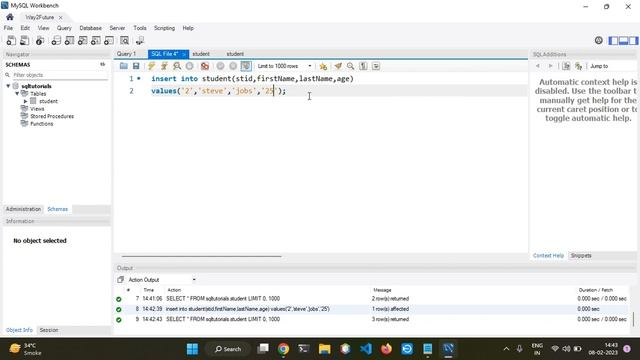Screen dimensions: 640x360
Task: Search table data icon in main toolbar
Action: coord(124,40)
